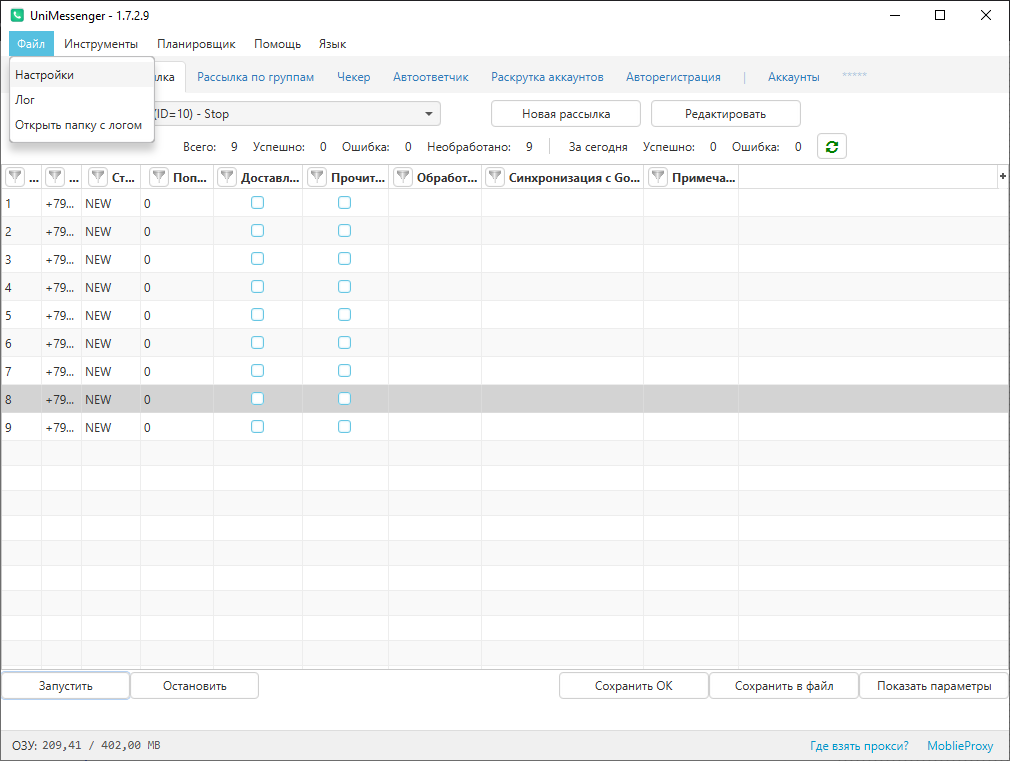
Task: Open the Планировщик menu
Action: (x=196, y=44)
